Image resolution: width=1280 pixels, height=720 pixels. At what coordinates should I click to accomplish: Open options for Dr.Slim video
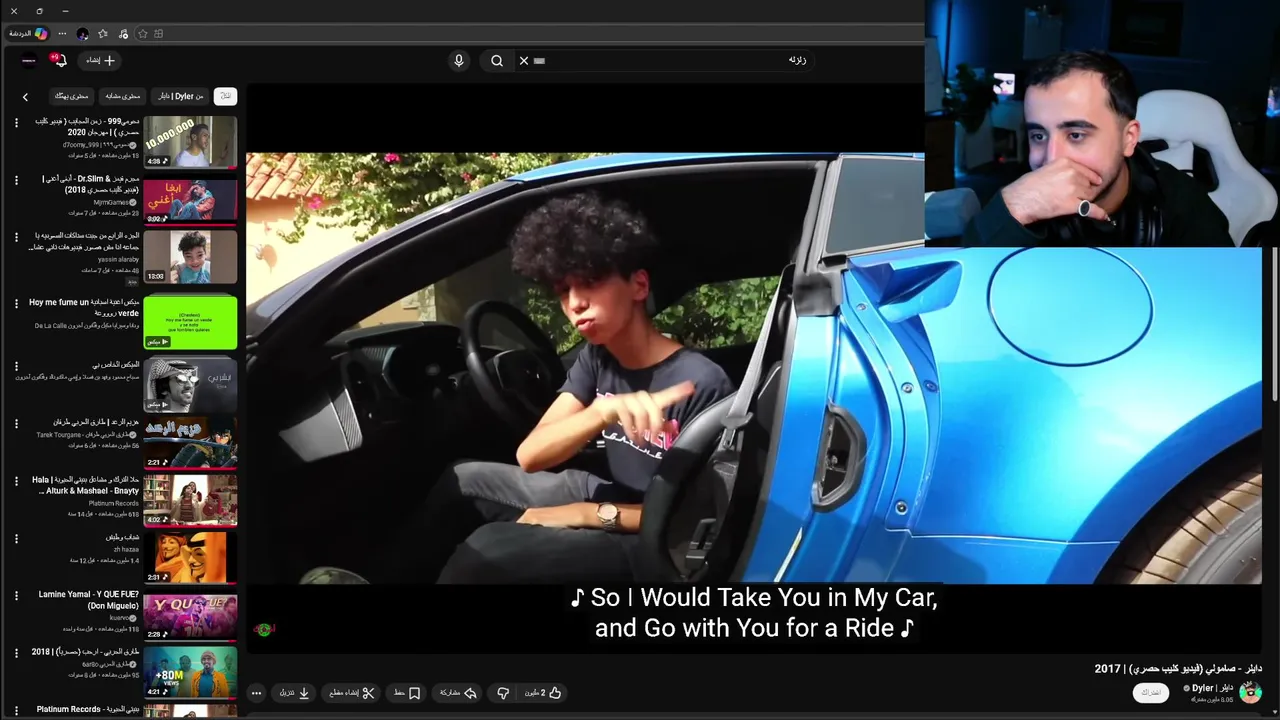pyautogui.click(x=16, y=180)
